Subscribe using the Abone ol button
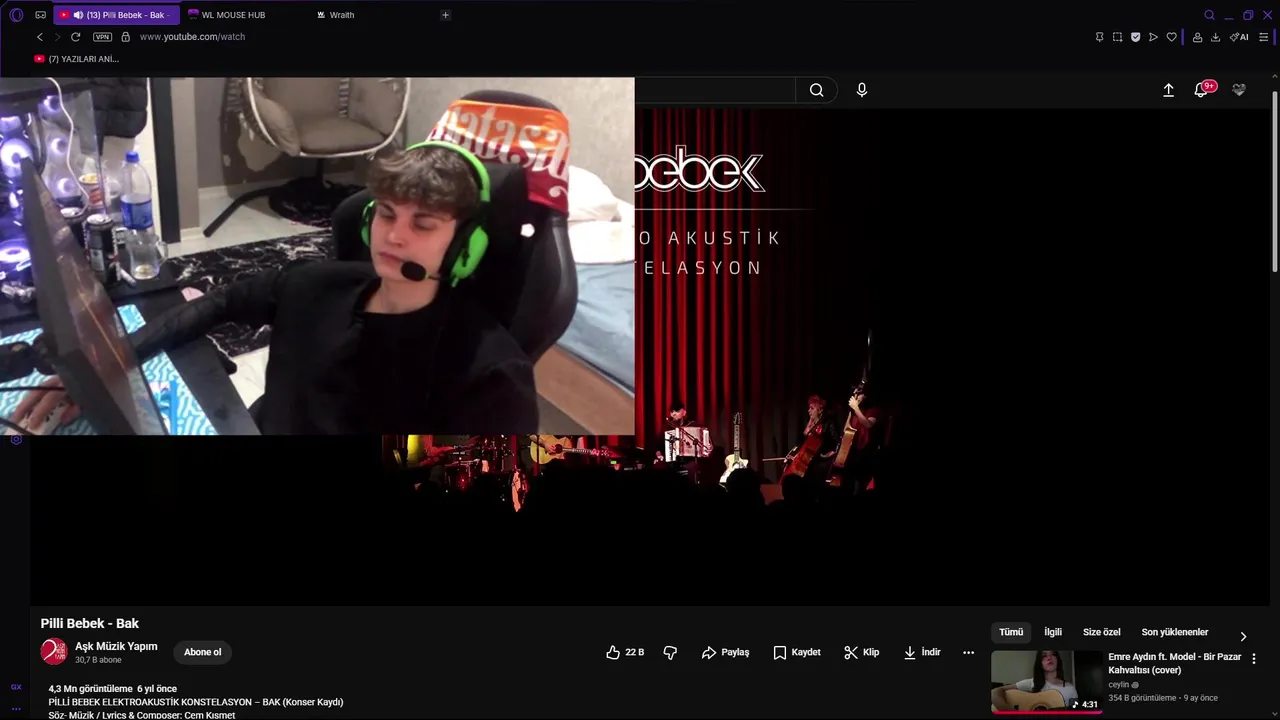1280x720 pixels. tap(202, 652)
